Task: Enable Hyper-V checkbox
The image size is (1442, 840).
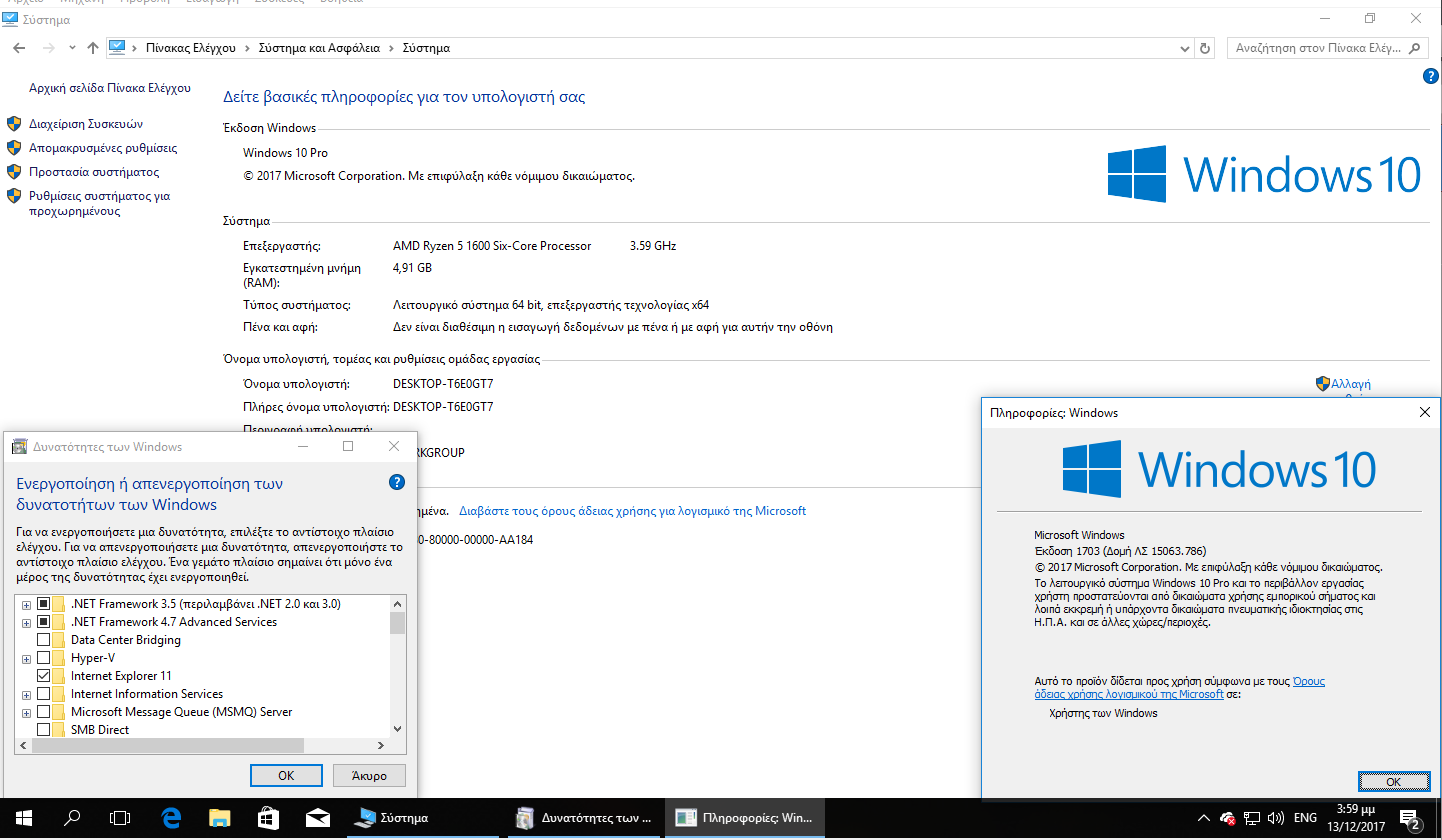Action: 43,658
